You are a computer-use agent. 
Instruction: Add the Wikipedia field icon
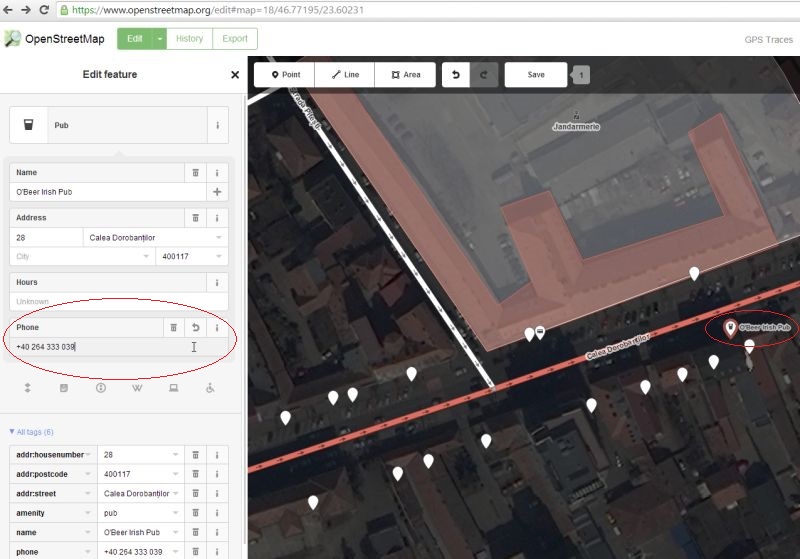point(137,388)
